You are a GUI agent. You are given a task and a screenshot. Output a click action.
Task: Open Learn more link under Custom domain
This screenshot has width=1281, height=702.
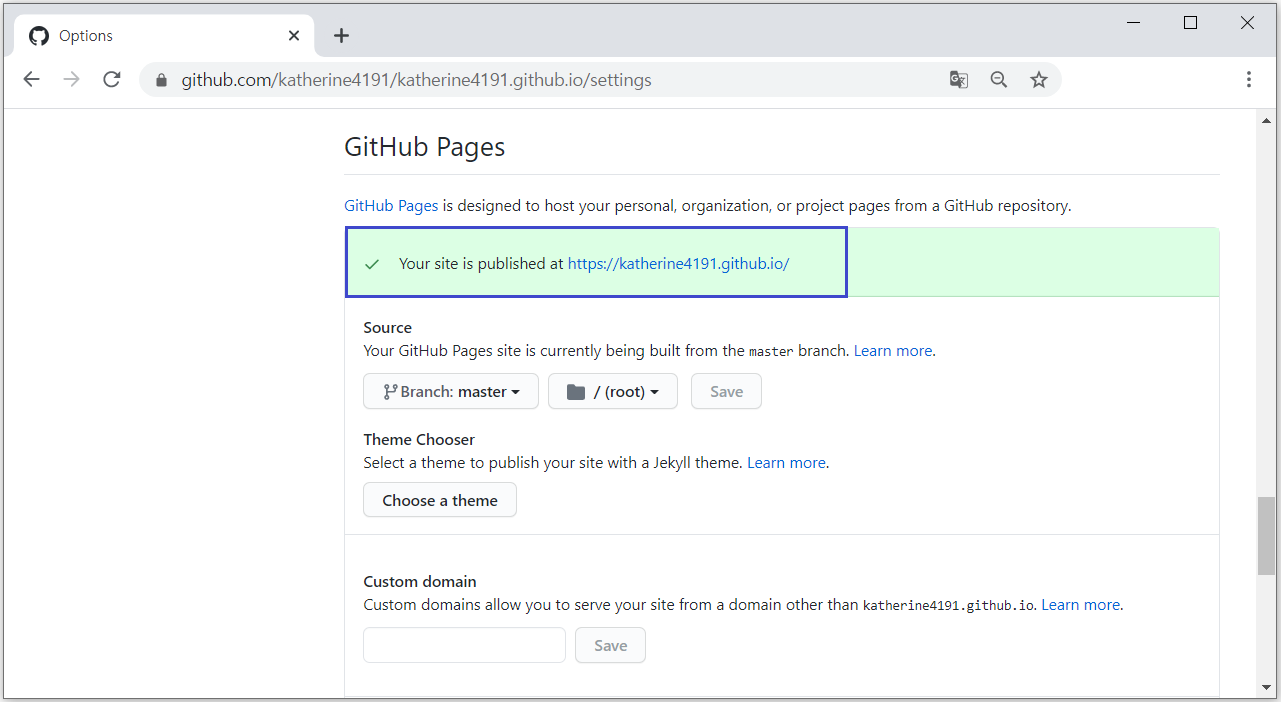1081,605
